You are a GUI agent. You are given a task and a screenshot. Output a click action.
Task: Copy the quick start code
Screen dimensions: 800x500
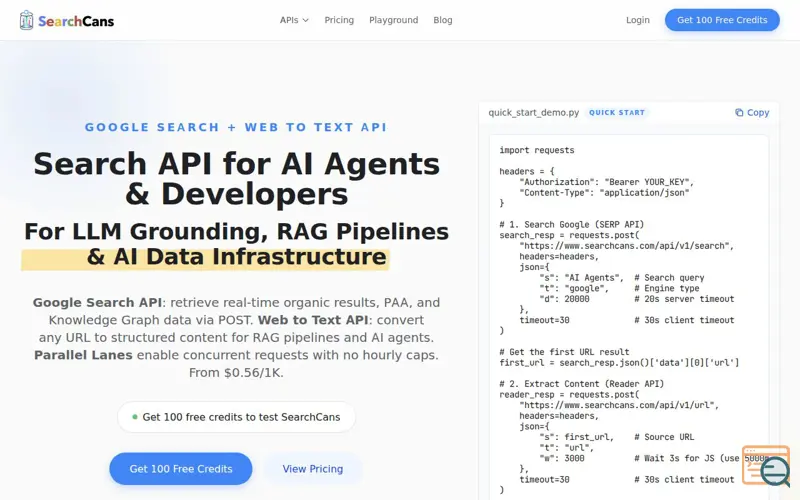click(752, 112)
